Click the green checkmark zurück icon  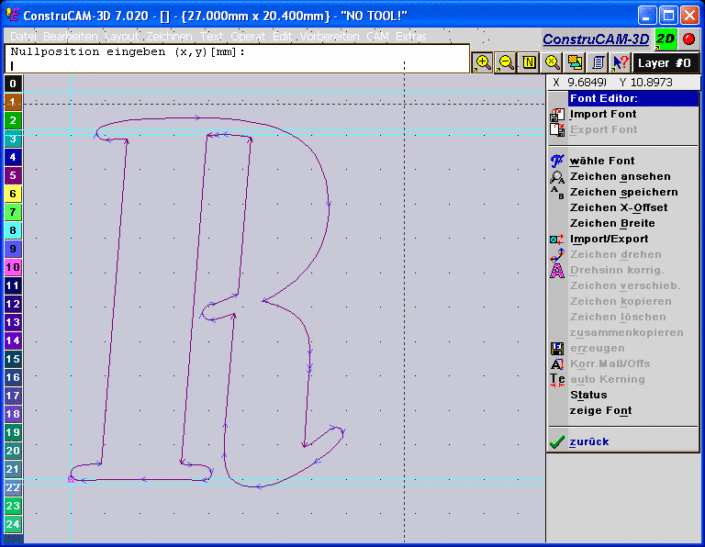pyautogui.click(x=557, y=442)
